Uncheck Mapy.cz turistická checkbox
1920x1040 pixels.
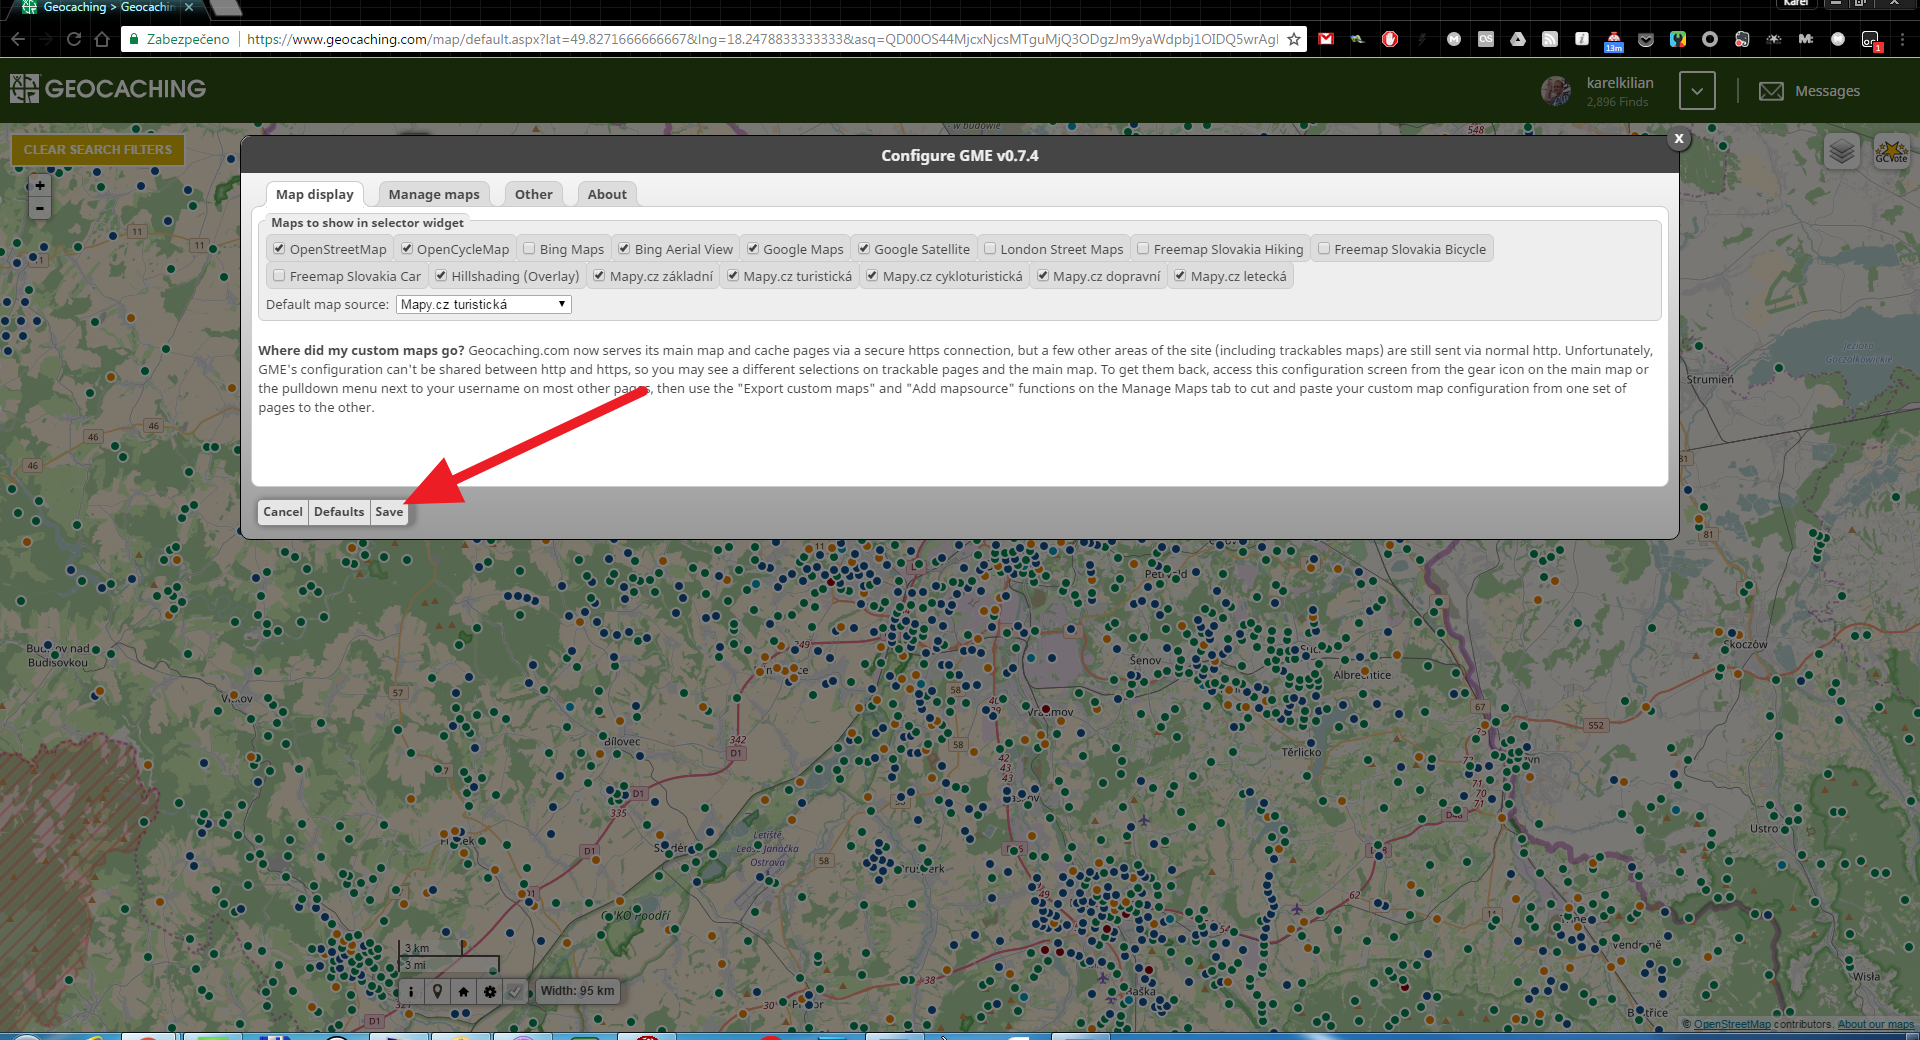[x=733, y=276]
